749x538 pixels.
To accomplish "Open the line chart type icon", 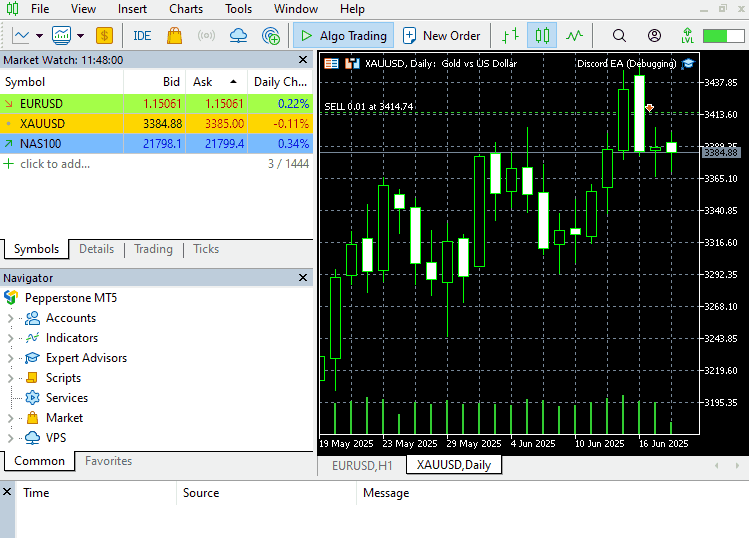I will coord(21,35).
